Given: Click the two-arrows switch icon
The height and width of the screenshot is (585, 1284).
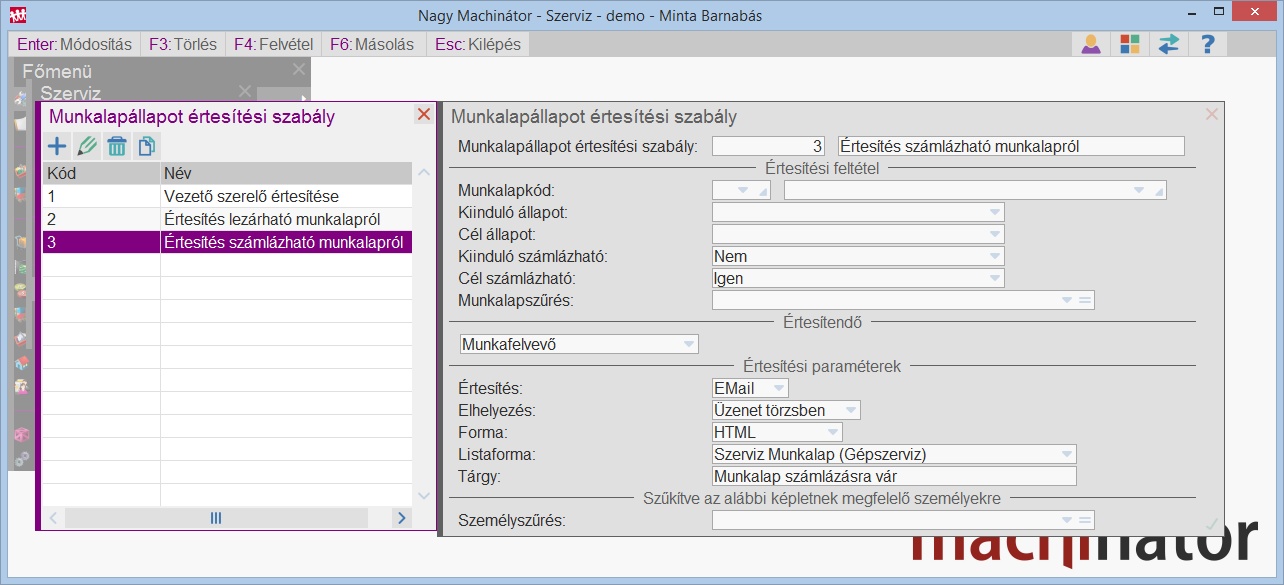Looking at the screenshot, I should 1168,44.
